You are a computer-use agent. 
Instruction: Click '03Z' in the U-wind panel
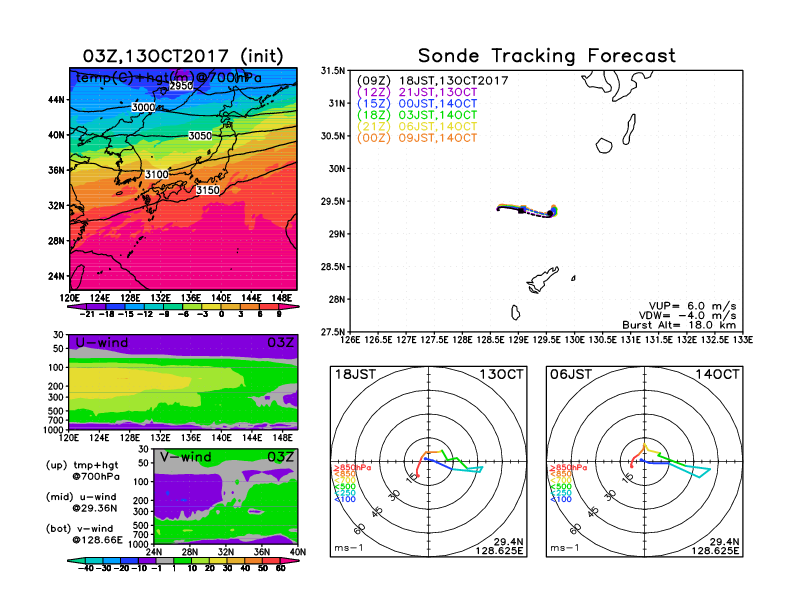point(280,343)
